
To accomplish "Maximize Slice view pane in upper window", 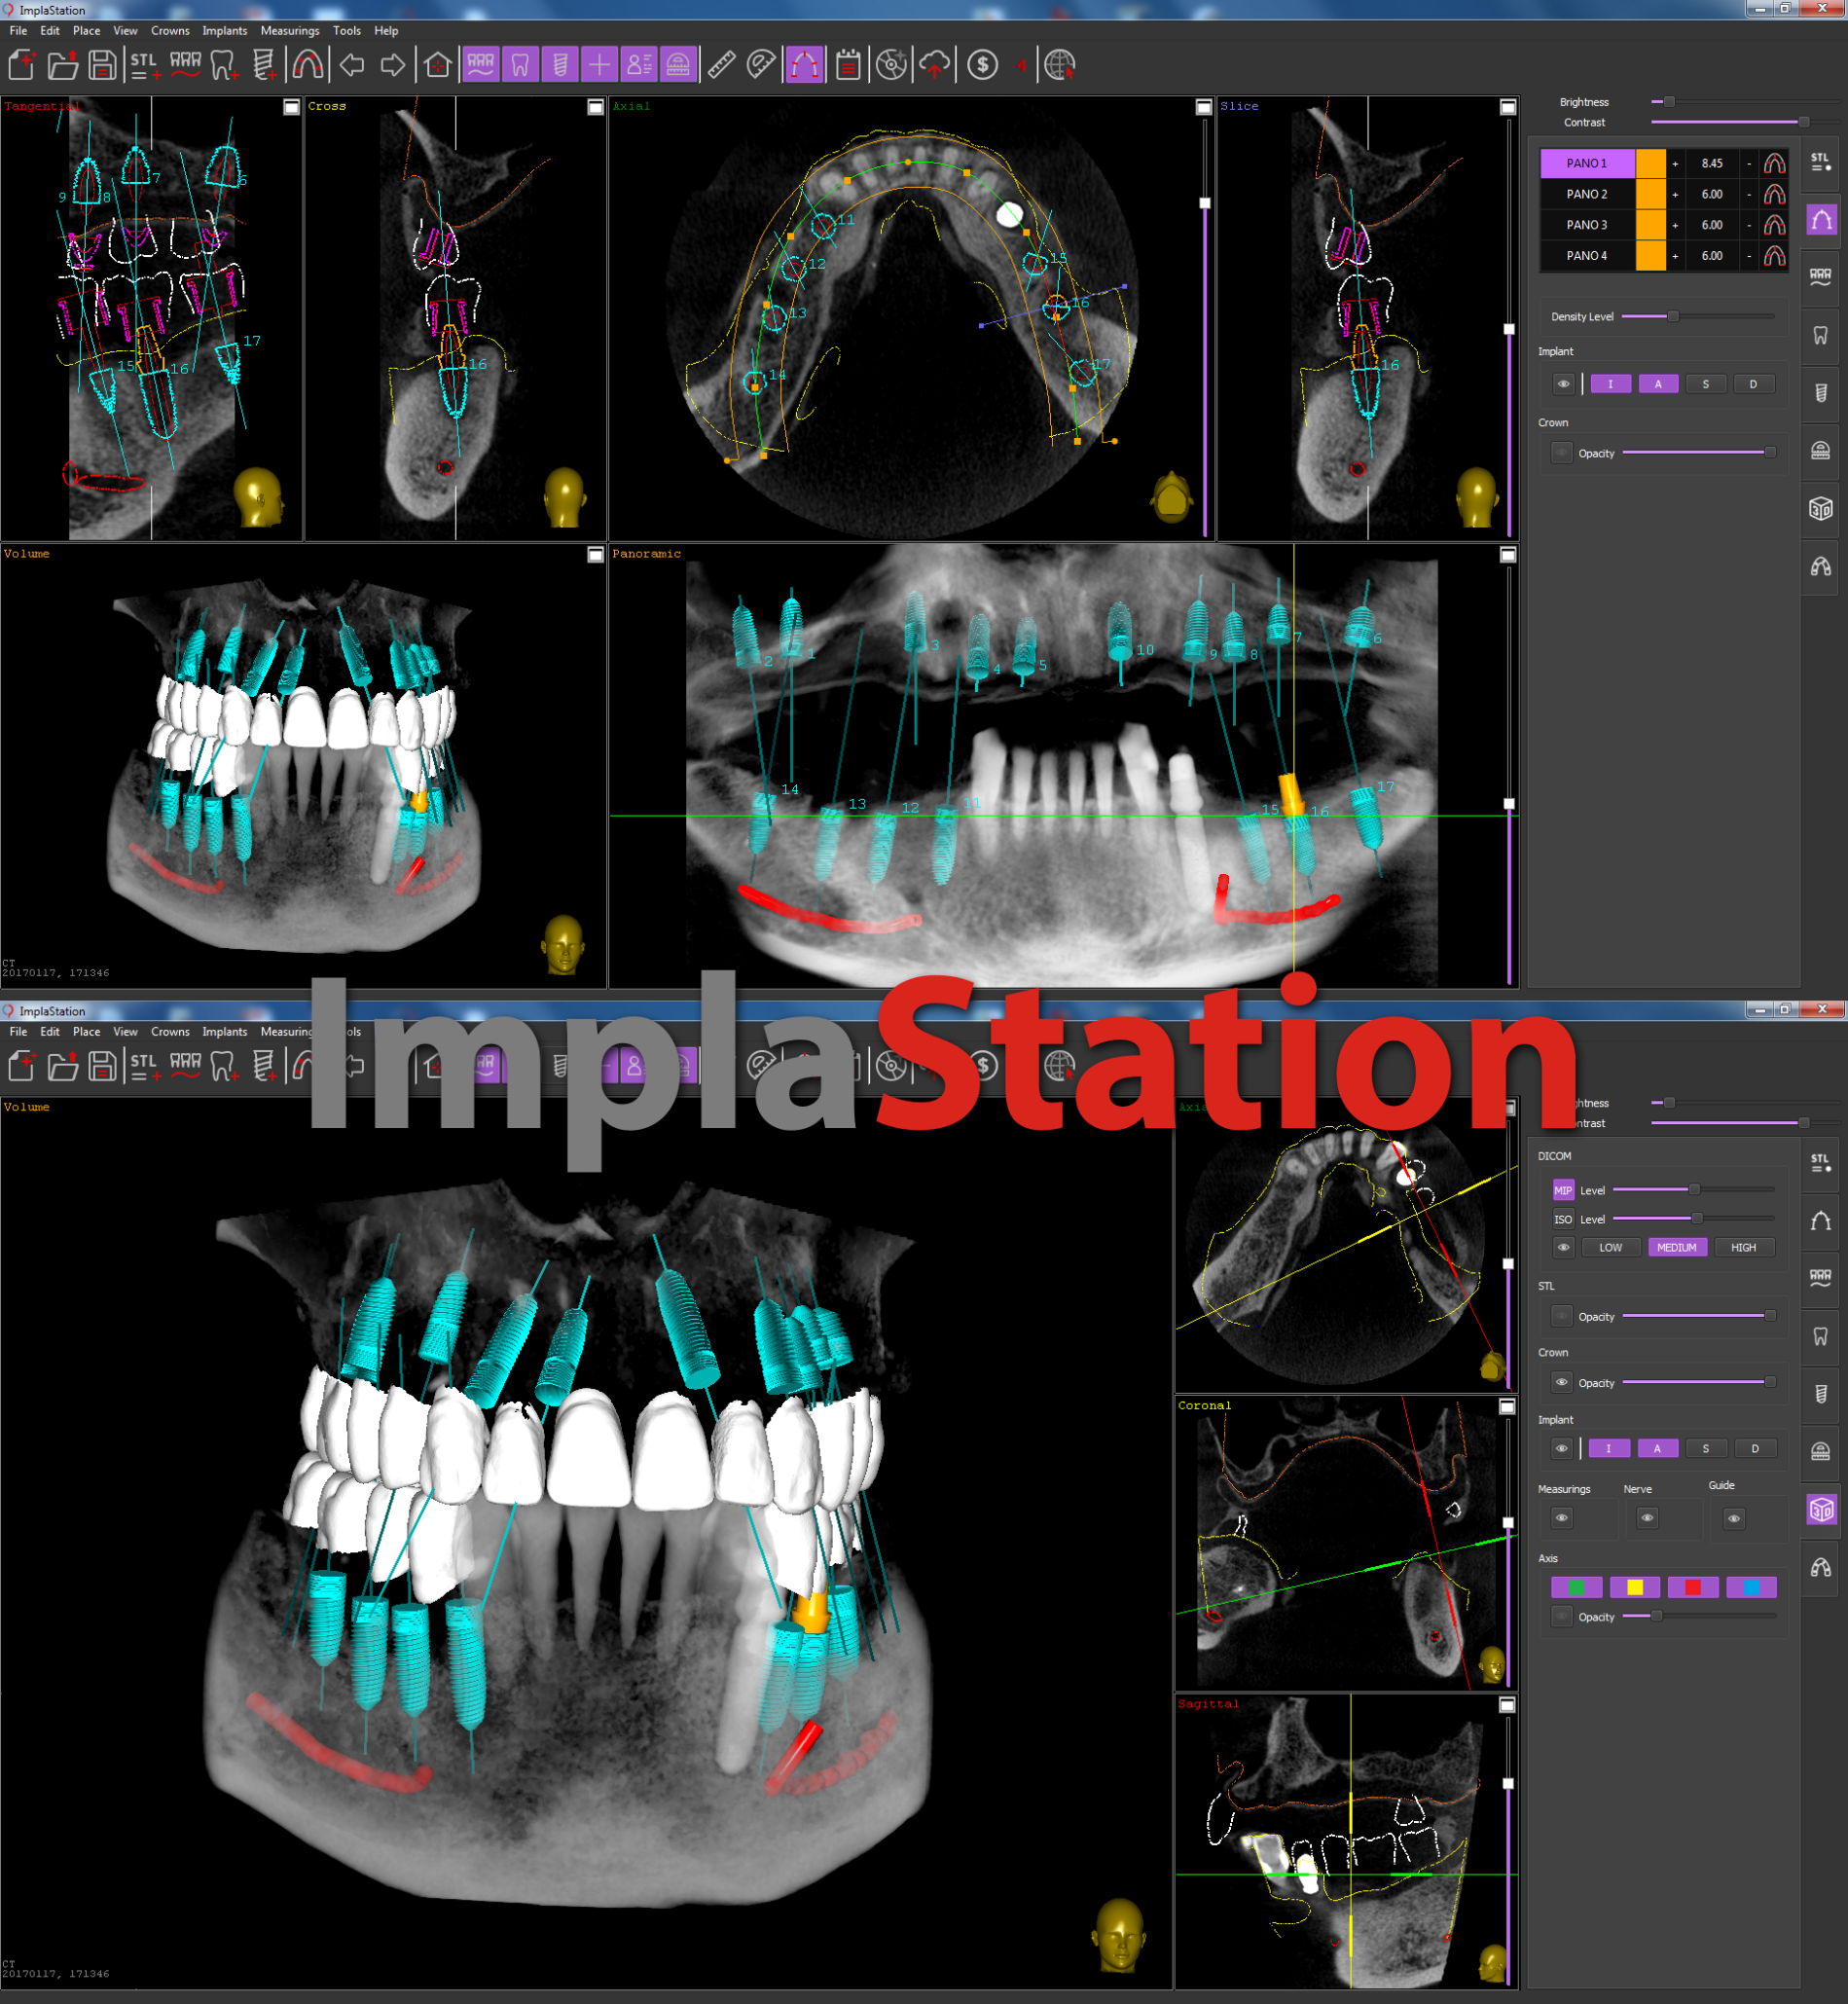I will click(x=1508, y=107).
